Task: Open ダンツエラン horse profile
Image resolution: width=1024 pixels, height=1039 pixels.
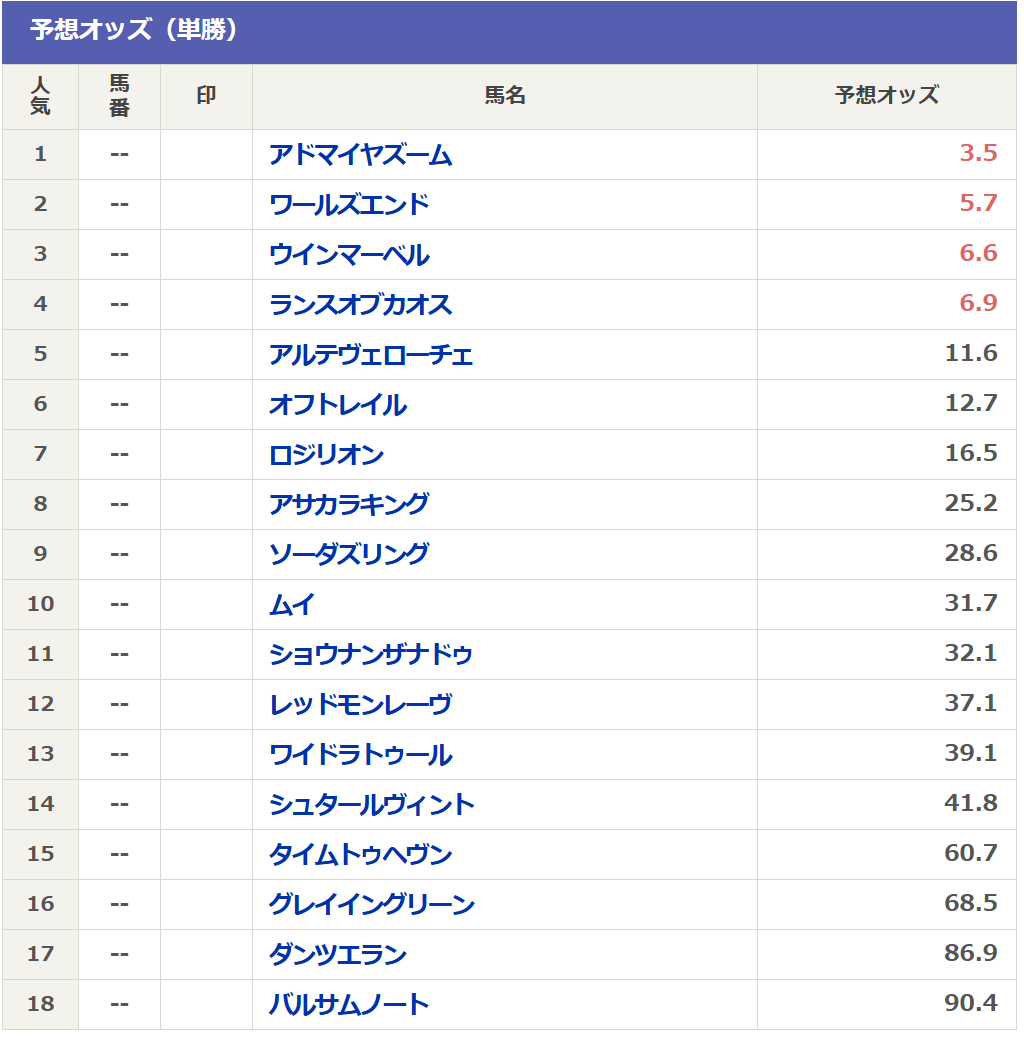Action: [x=338, y=955]
